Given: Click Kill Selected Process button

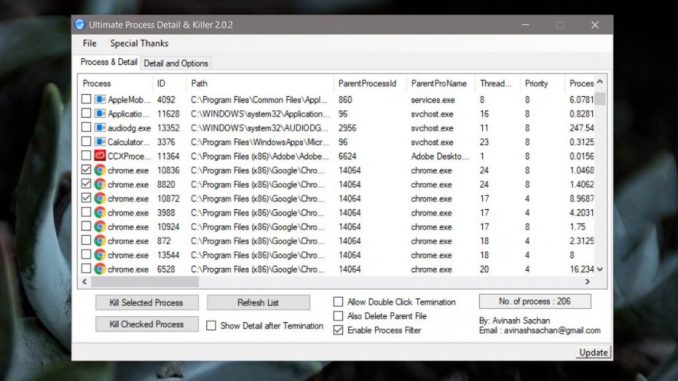Looking at the screenshot, I should pyautogui.click(x=147, y=302).
